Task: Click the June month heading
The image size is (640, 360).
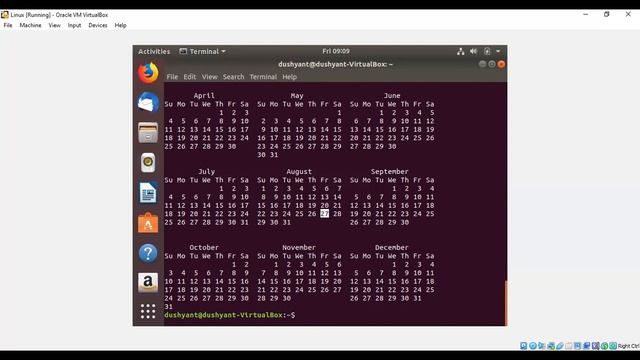Action: pos(392,96)
